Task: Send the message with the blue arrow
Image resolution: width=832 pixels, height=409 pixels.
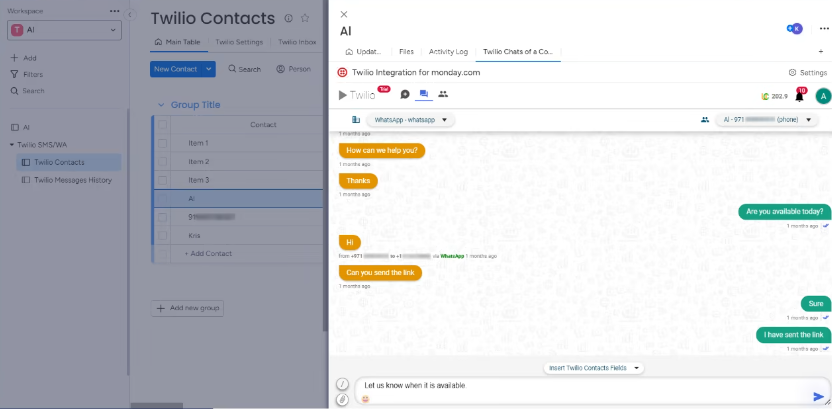Action: [x=819, y=397]
